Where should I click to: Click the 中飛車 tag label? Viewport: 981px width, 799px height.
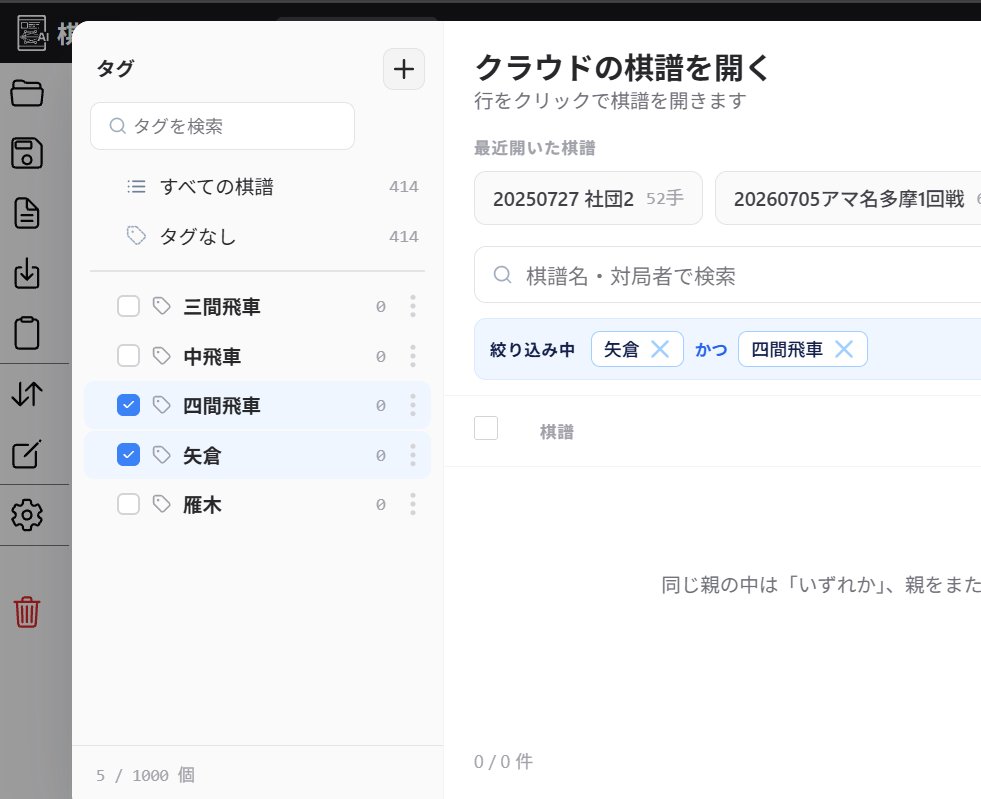click(x=212, y=357)
